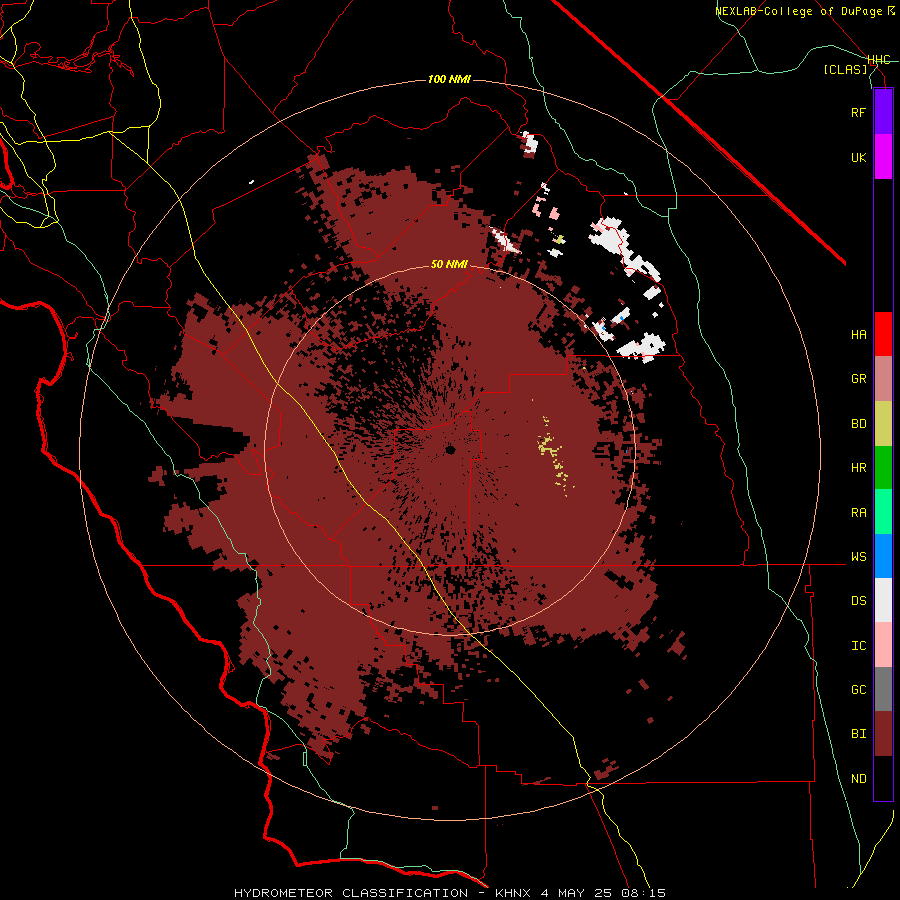Click the RA legend label

(x=858, y=513)
